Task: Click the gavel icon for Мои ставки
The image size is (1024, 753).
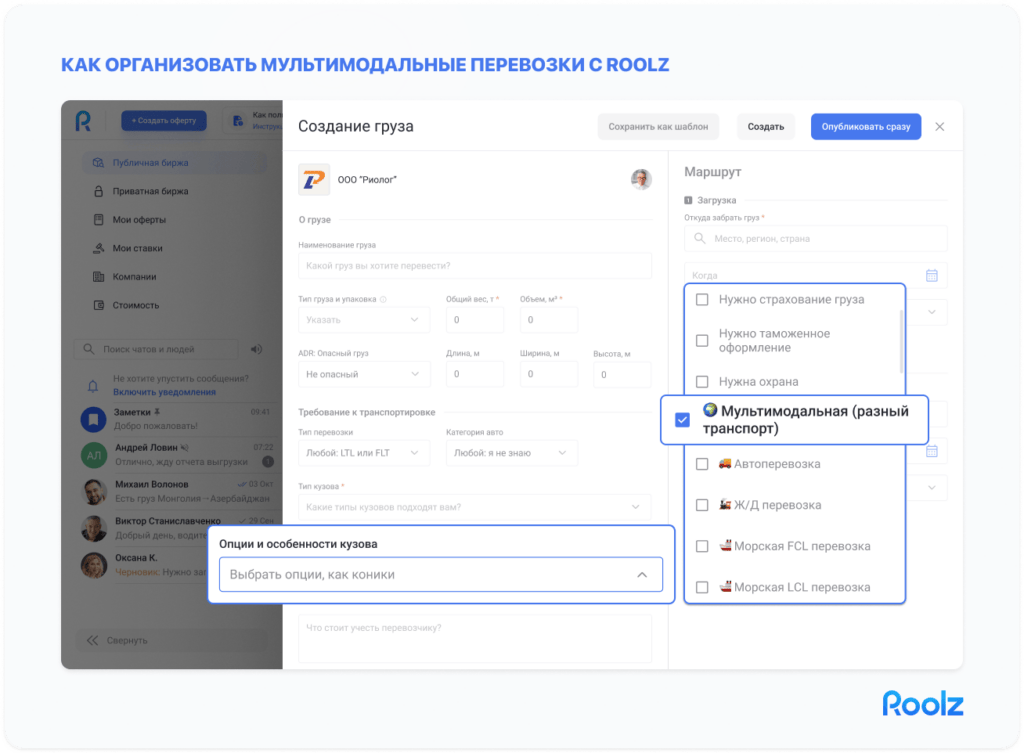Action: [x=99, y=248]
